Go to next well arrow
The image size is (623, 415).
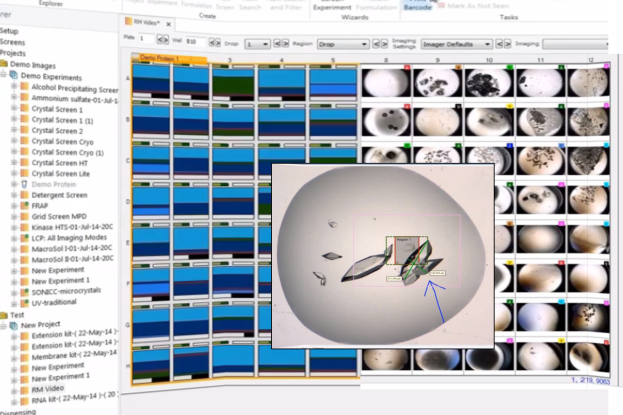point(218,42)
